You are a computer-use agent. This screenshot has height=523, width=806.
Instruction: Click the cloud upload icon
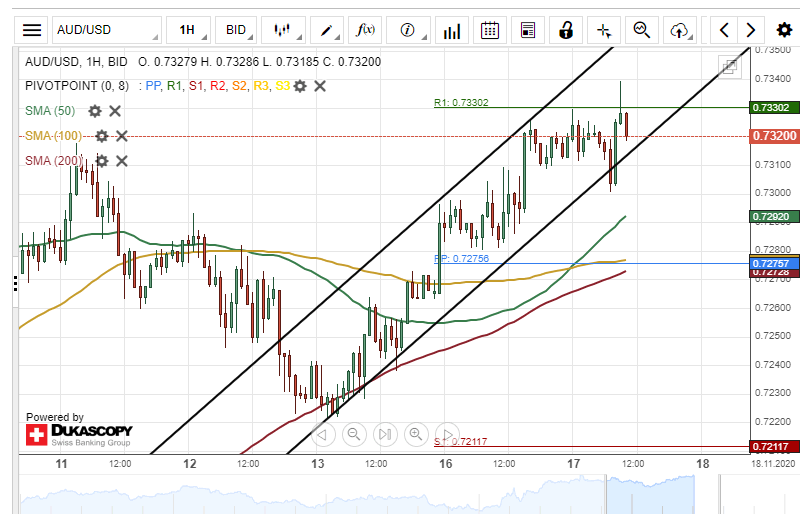tap(679, 30)
